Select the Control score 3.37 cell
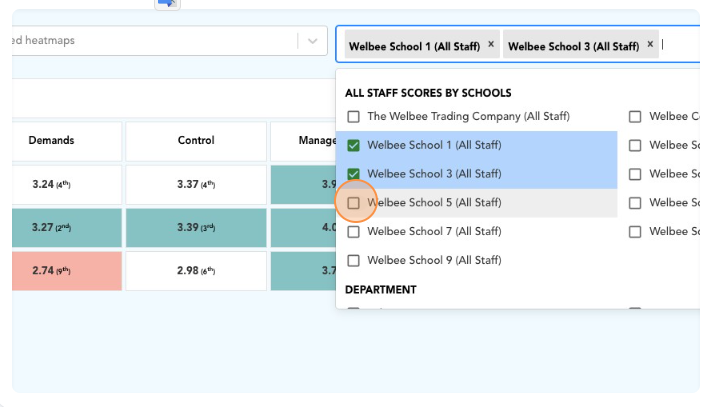This screenshot has height=407, width=708. coord(196,185)
